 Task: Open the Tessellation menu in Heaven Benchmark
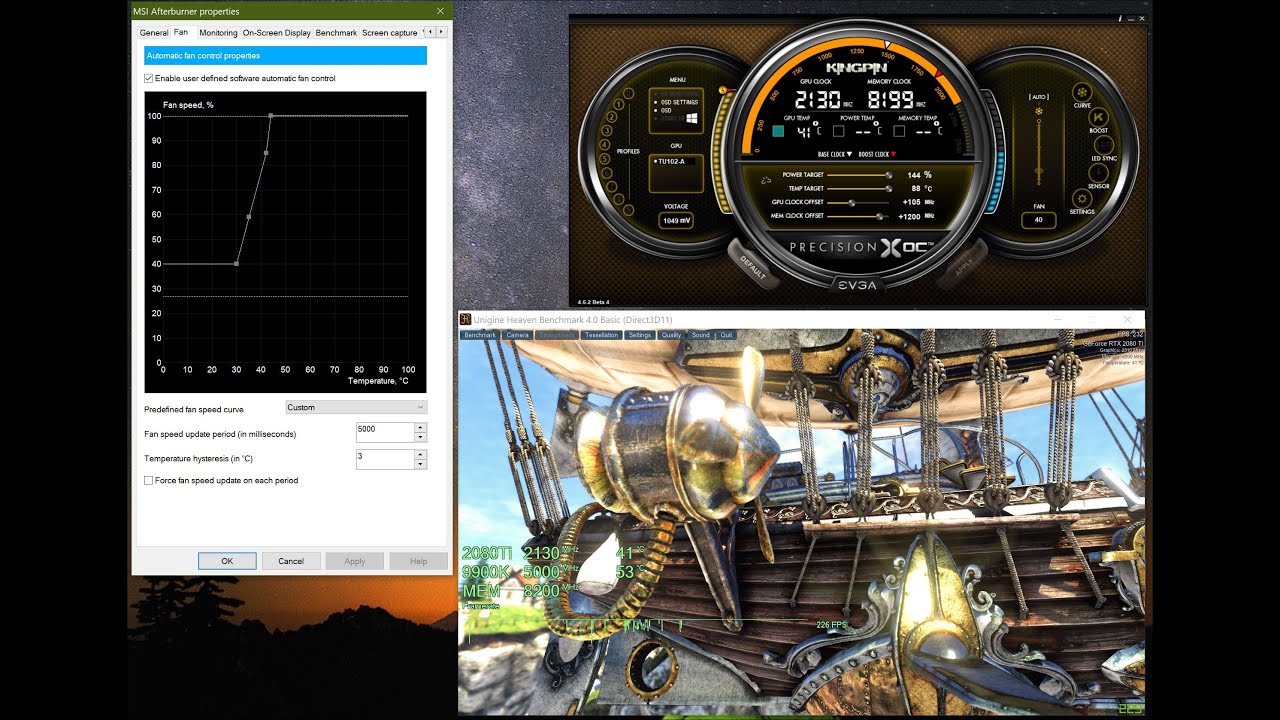[602, 335]
